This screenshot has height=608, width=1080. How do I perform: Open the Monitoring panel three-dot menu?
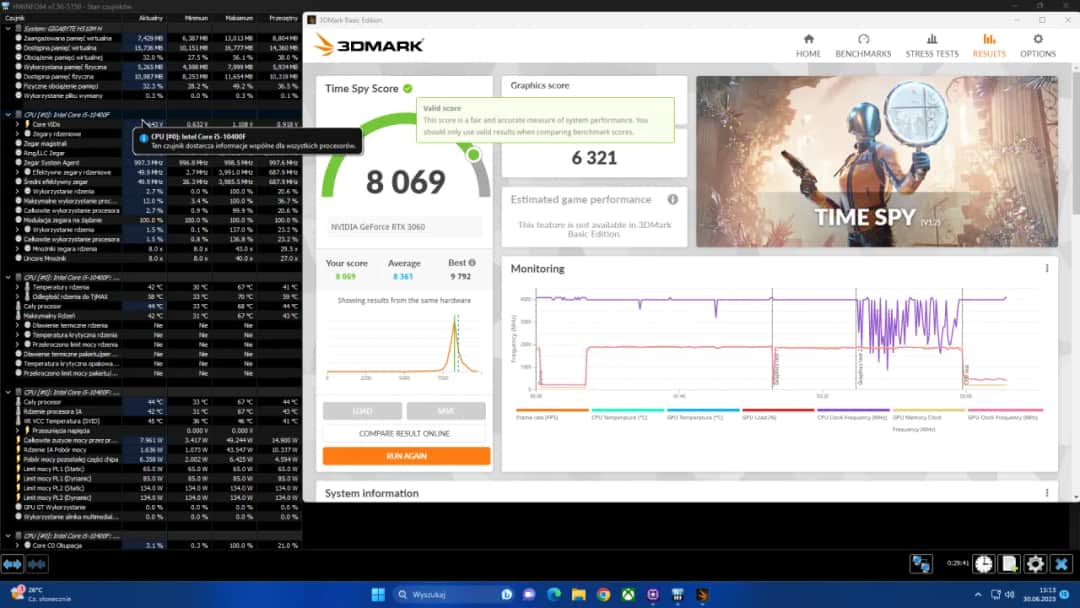click(x=1047, y=268)
